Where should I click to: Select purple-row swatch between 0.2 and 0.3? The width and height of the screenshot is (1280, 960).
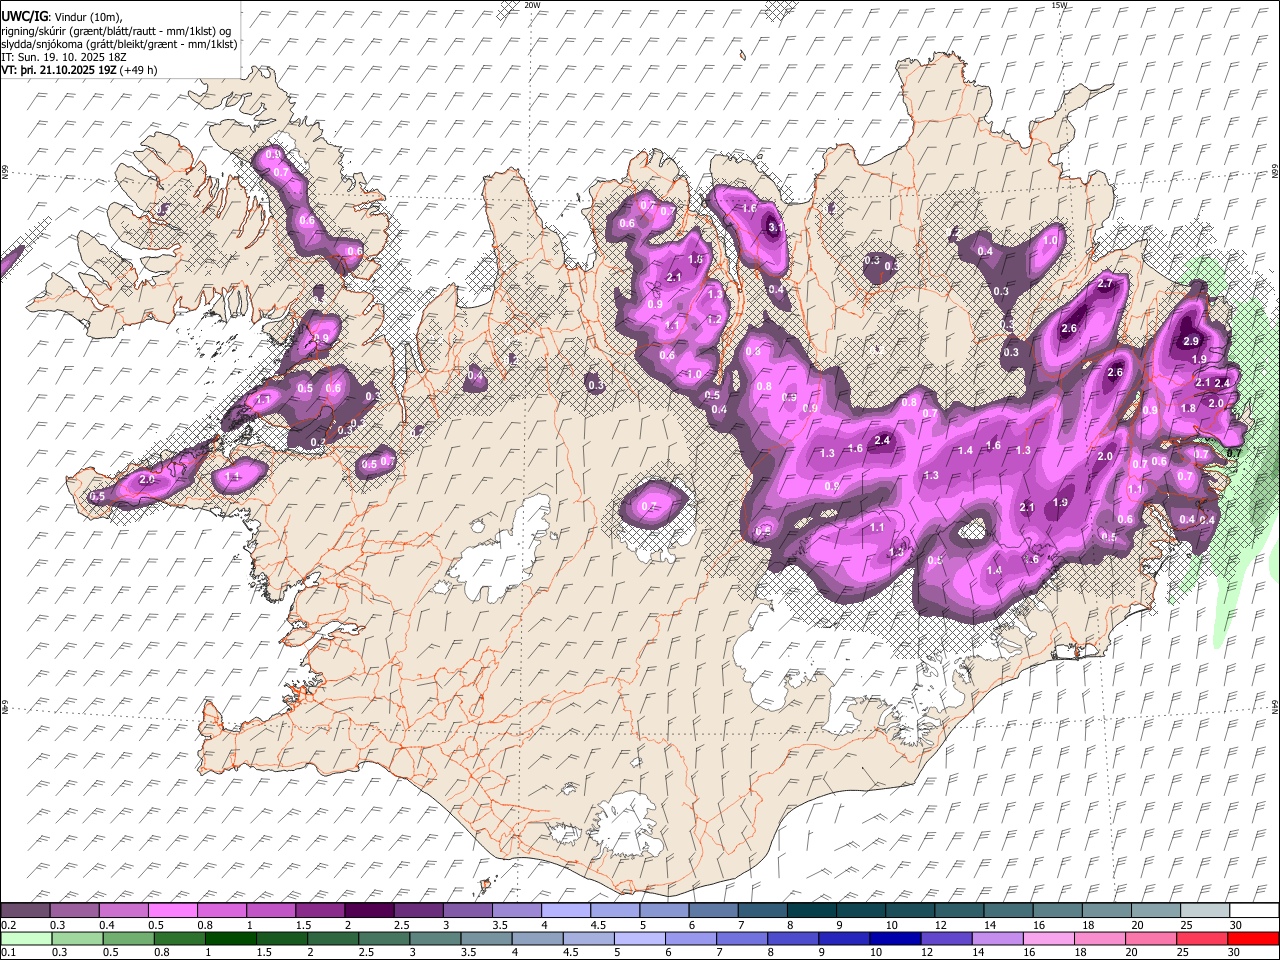(x=25, y=910)
